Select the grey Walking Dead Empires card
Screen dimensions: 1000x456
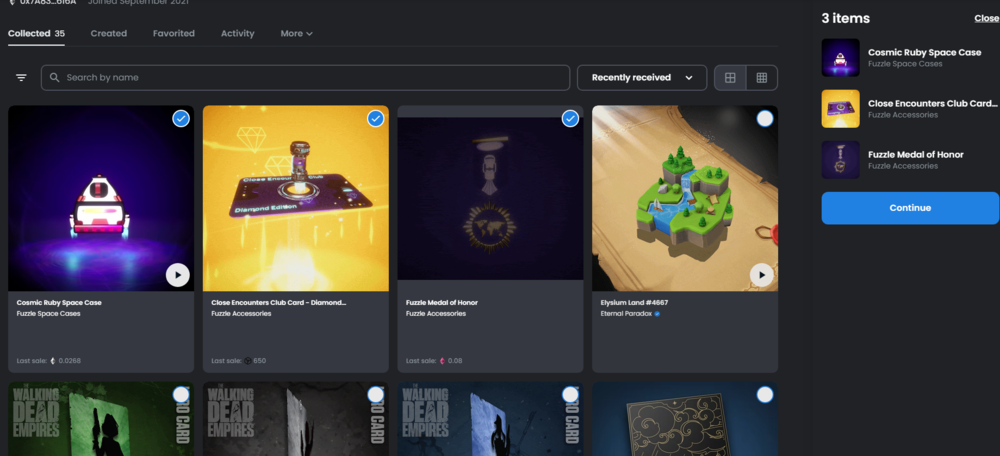tap(376, 395)
